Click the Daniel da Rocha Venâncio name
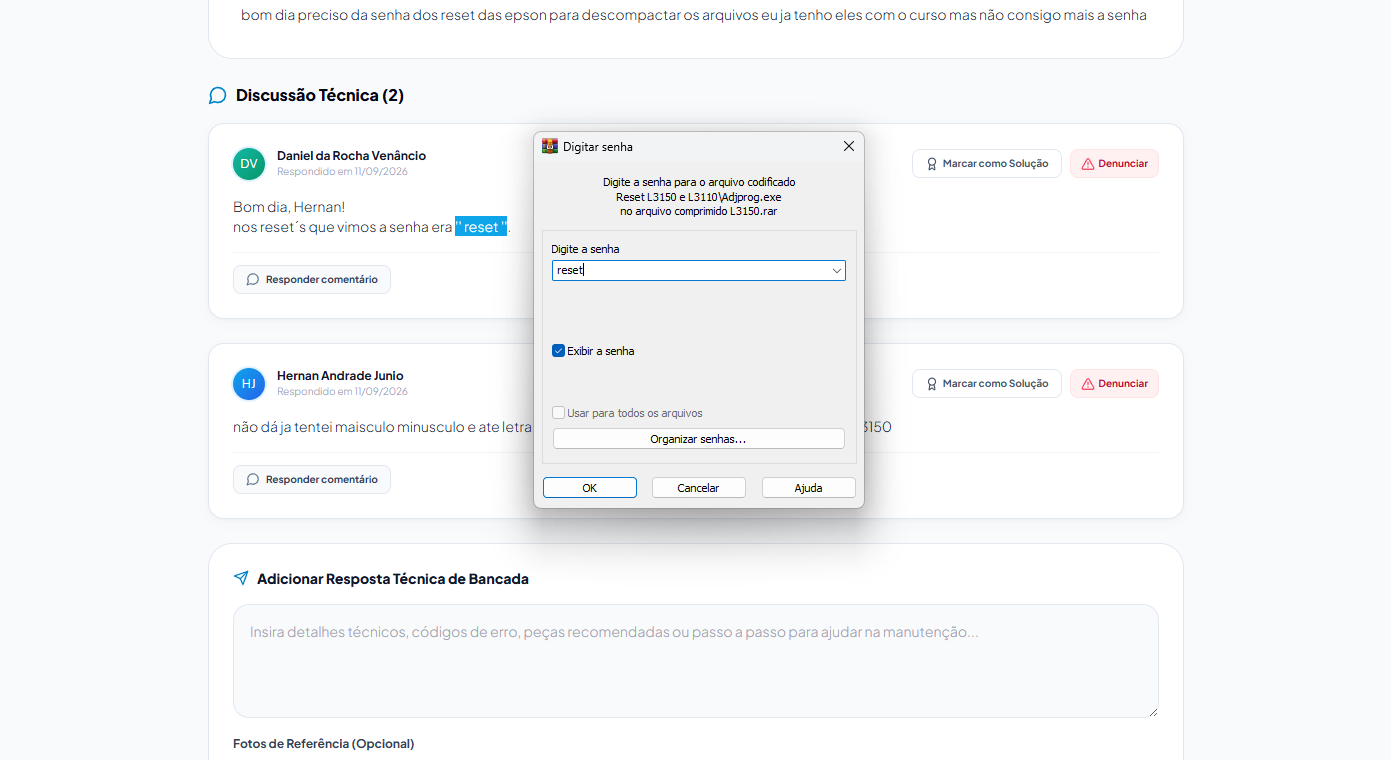The width and height of the screenshot is (1391, 760). coord(351,155)
